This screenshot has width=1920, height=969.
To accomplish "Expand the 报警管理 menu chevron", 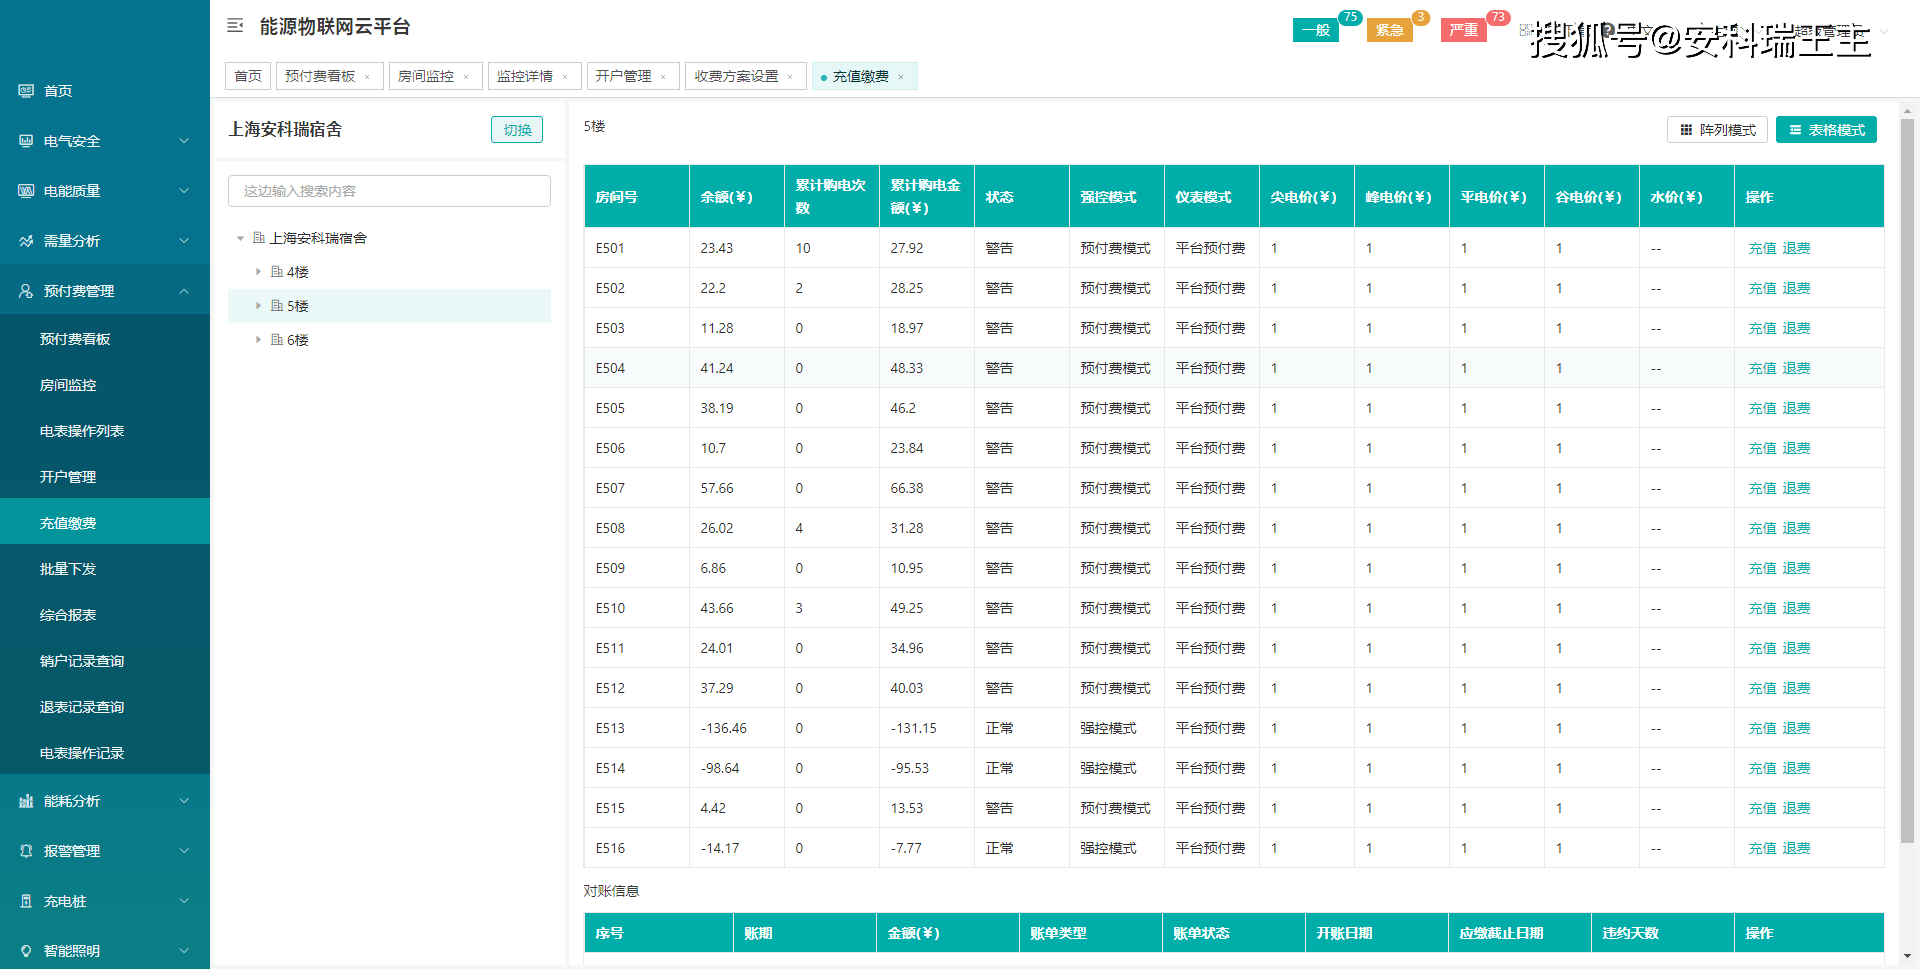I will pos(184,851).
